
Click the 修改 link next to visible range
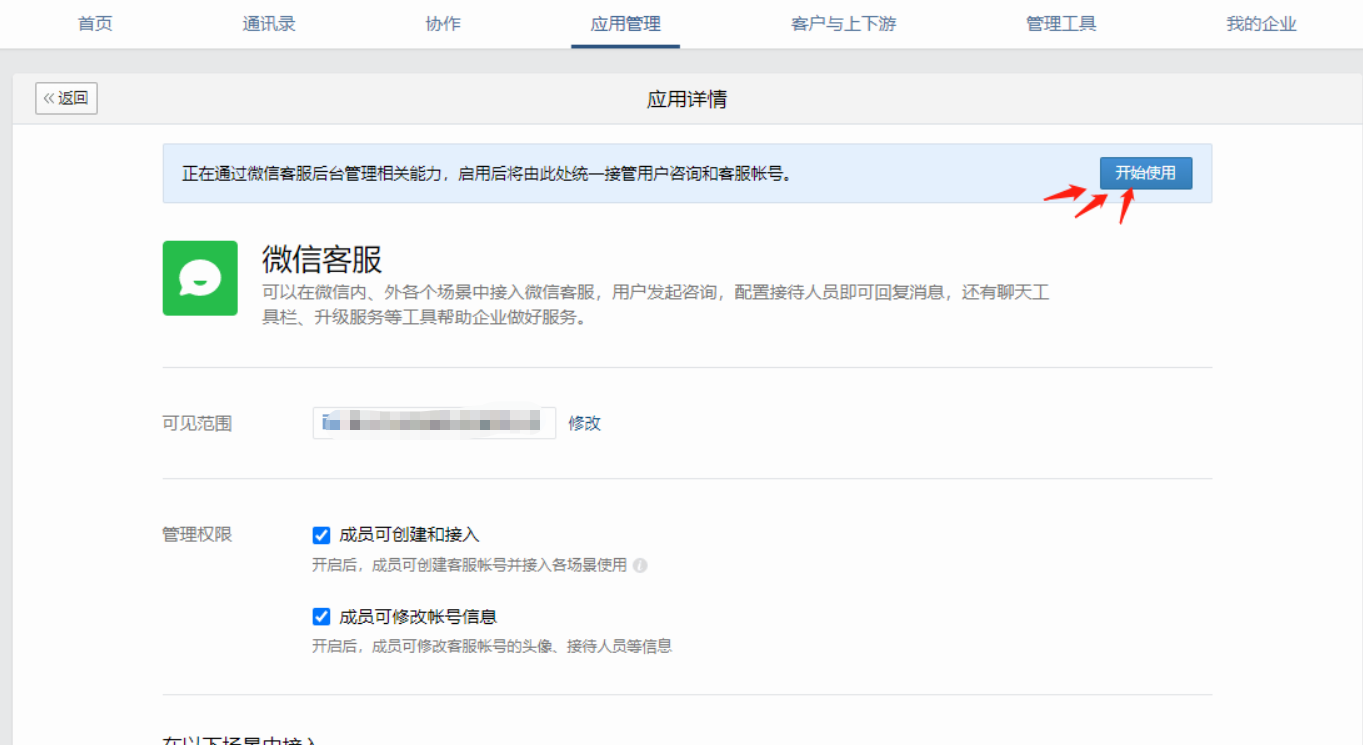[x=584, y=423]
